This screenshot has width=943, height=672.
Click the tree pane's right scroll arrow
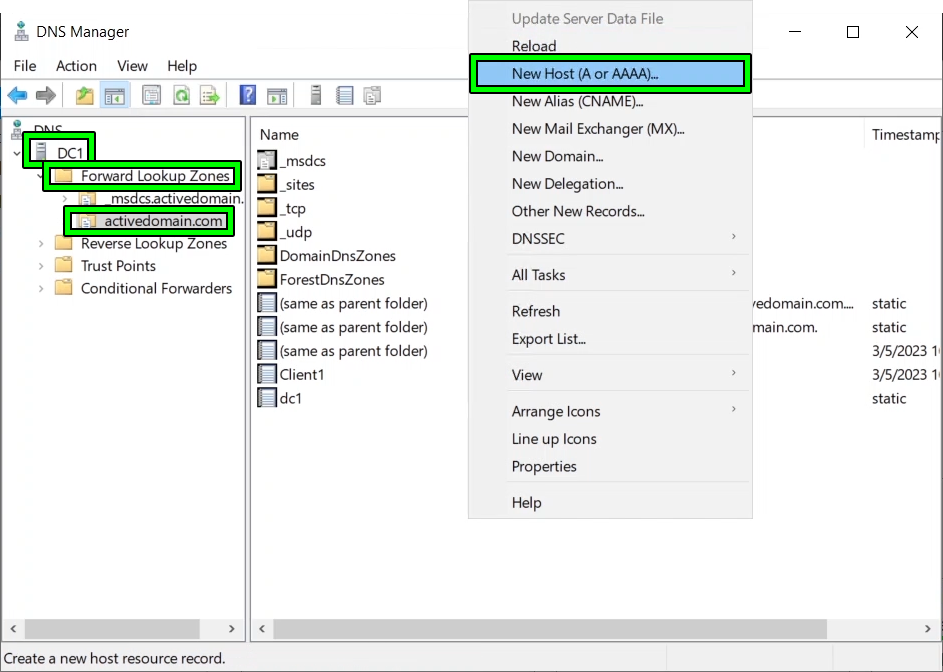[x=232, y=629]
